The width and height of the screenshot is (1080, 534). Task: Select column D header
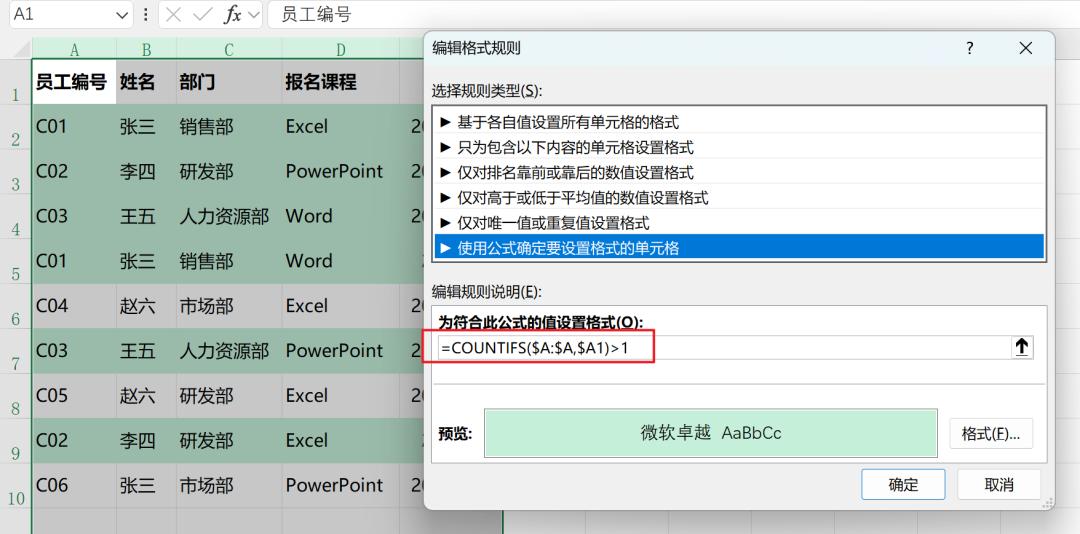tap(340, 49)
